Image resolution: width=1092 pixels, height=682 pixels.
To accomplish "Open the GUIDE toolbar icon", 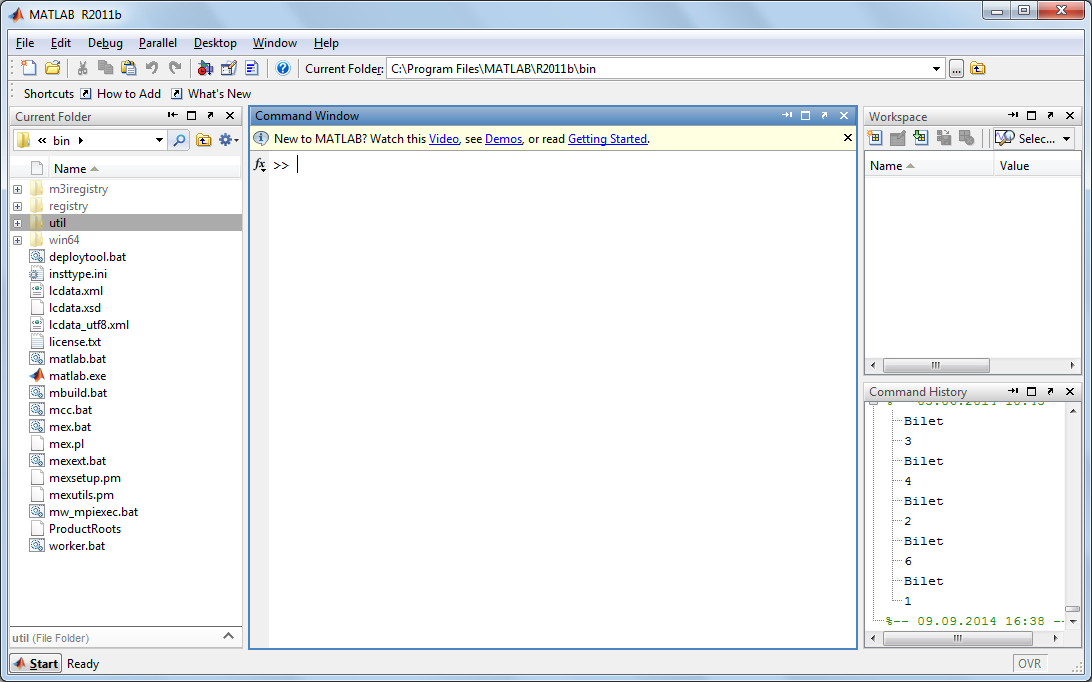I will click(228, 68).
